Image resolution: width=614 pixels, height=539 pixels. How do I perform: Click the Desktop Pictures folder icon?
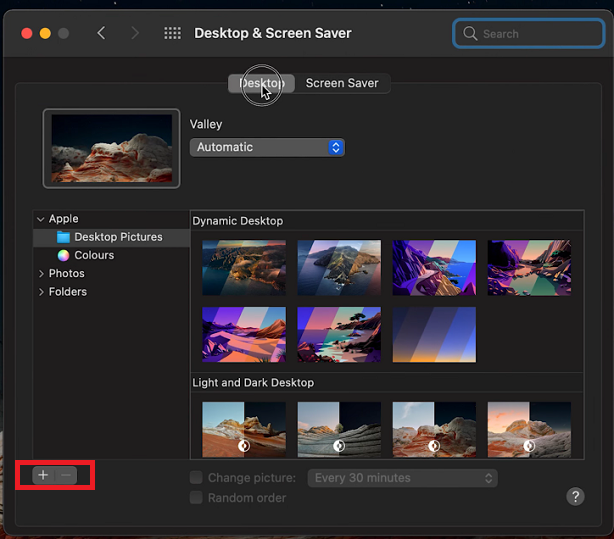pyautogui.click(x=63, y=237)
